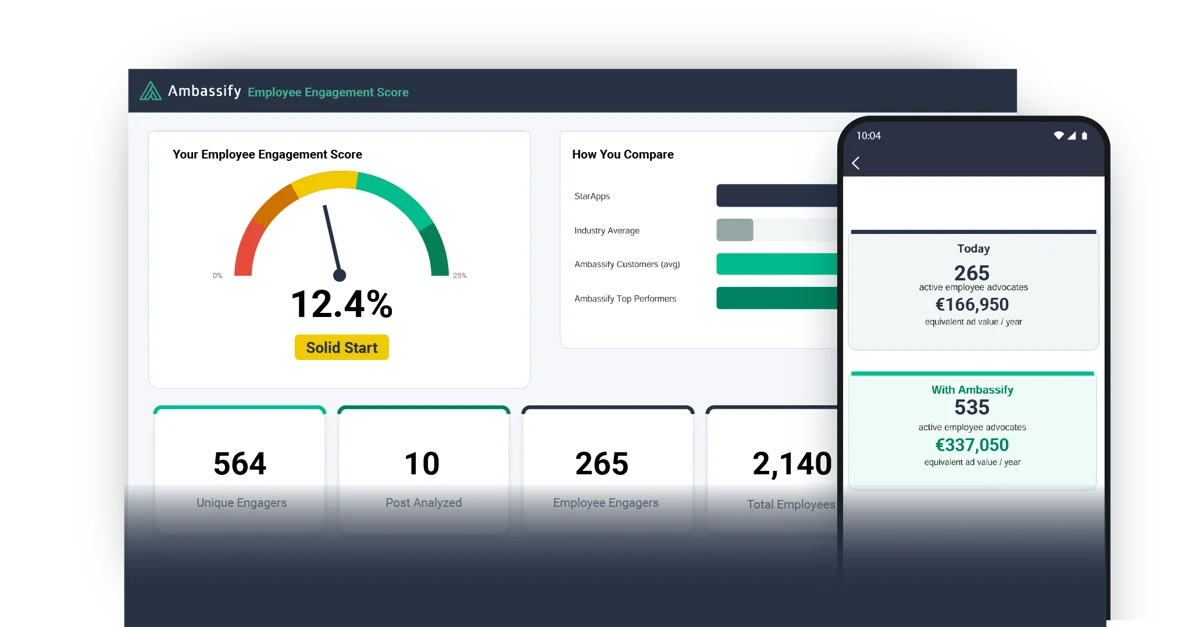Tap the "With Ambassify" heading on phone
This screenshot has height=627, width=1200.
point(972,390)
